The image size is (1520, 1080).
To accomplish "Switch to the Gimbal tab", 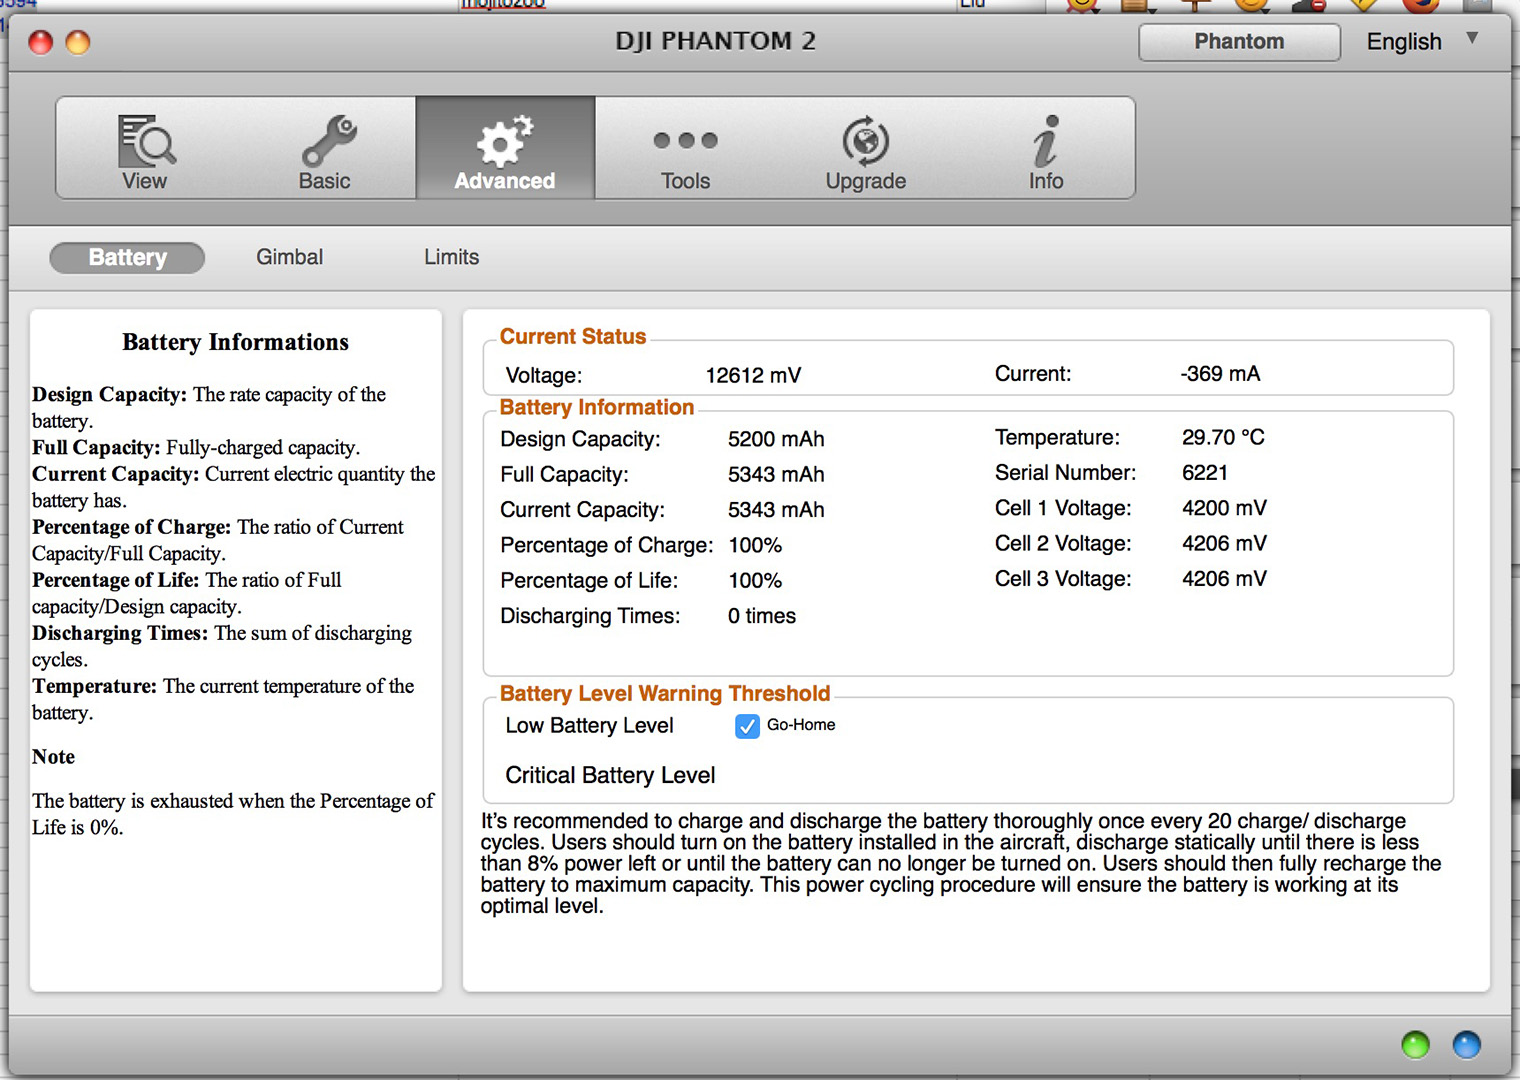I will (289, 257).
